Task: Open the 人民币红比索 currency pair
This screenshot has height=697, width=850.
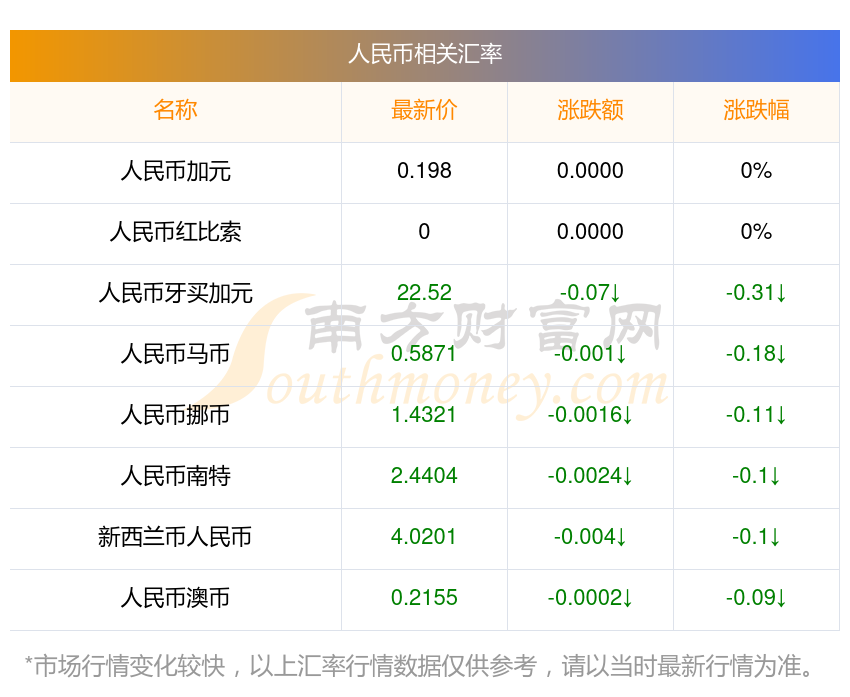Action: (x=175, y=232)
